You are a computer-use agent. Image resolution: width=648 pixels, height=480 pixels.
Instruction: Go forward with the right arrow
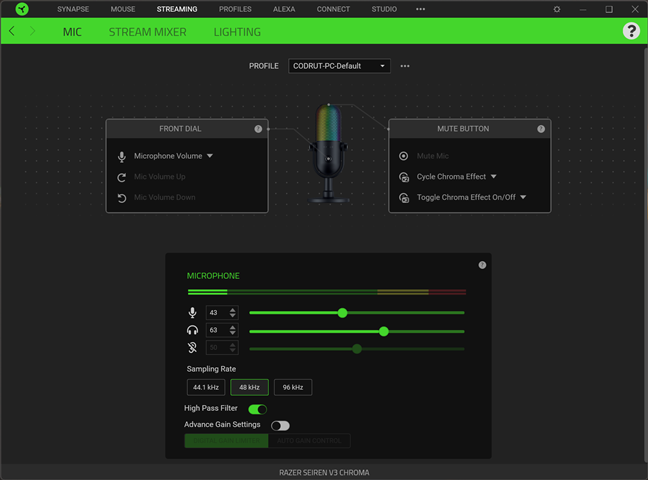32,31
